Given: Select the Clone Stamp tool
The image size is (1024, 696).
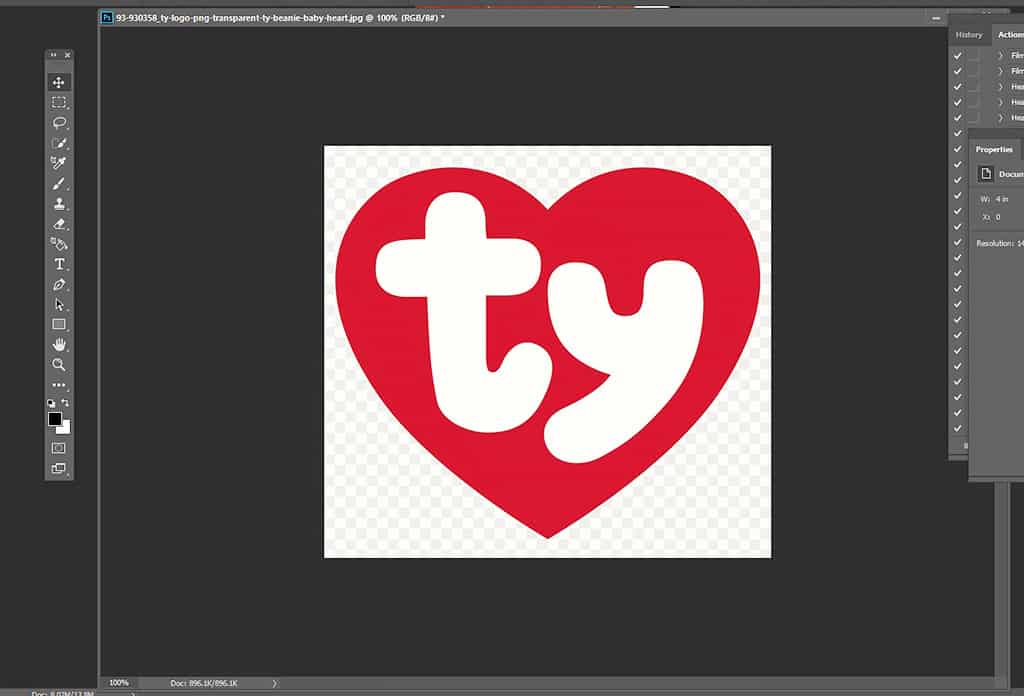Looking at the screenshot, I should pyautogui.click(x=59, y=204).
